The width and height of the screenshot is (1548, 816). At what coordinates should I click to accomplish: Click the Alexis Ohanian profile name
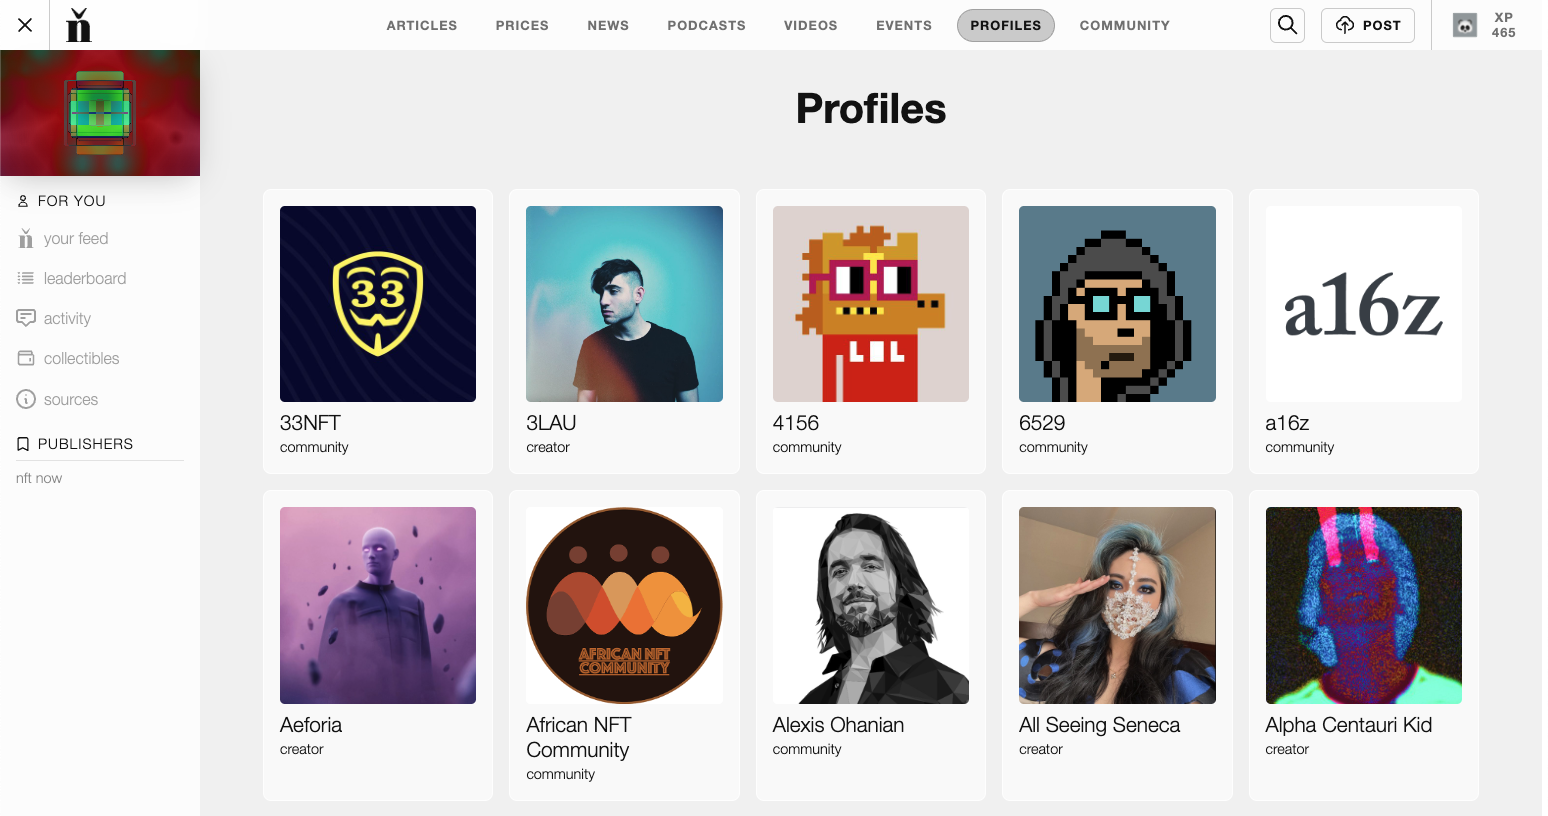click(x=838, y=725)
